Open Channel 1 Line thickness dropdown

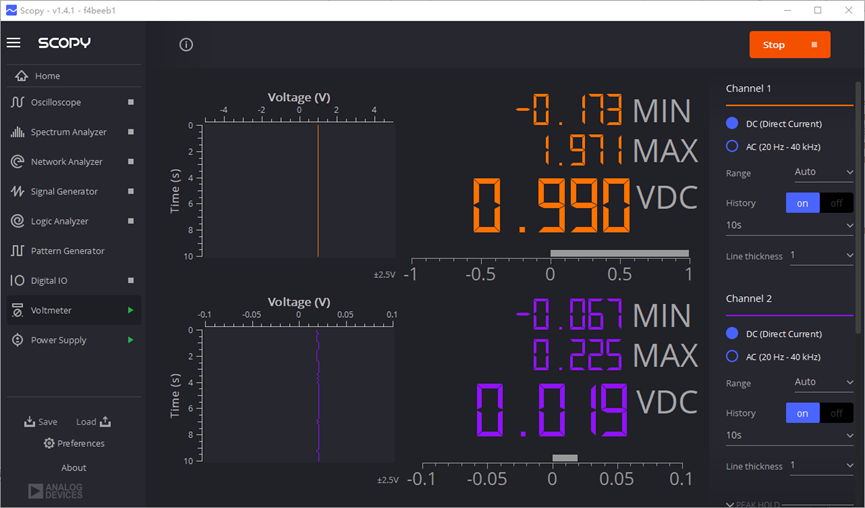click(x=821, y=255)
